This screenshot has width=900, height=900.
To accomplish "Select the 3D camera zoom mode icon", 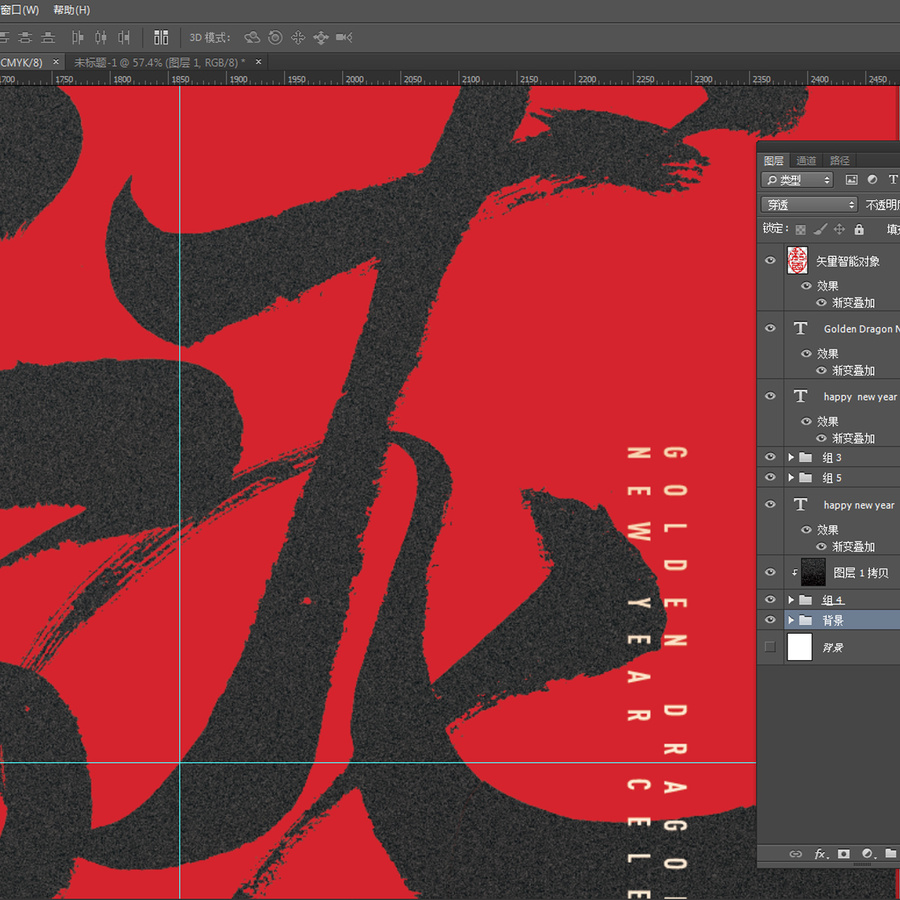I will [344, 38].
